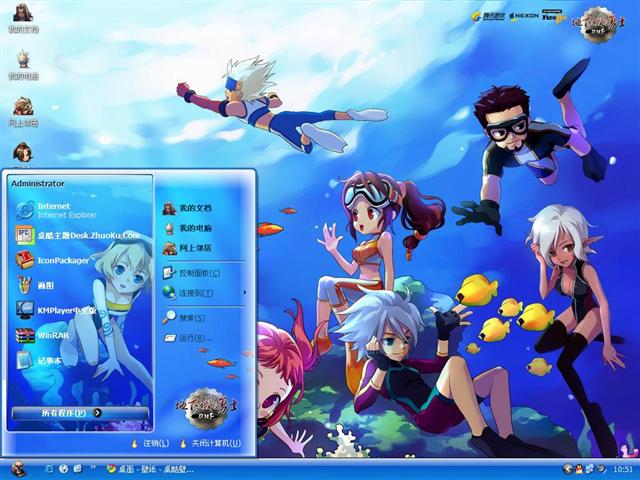Click the globe browser quick launch icon

pyautogui.click(x=63, y=469)
